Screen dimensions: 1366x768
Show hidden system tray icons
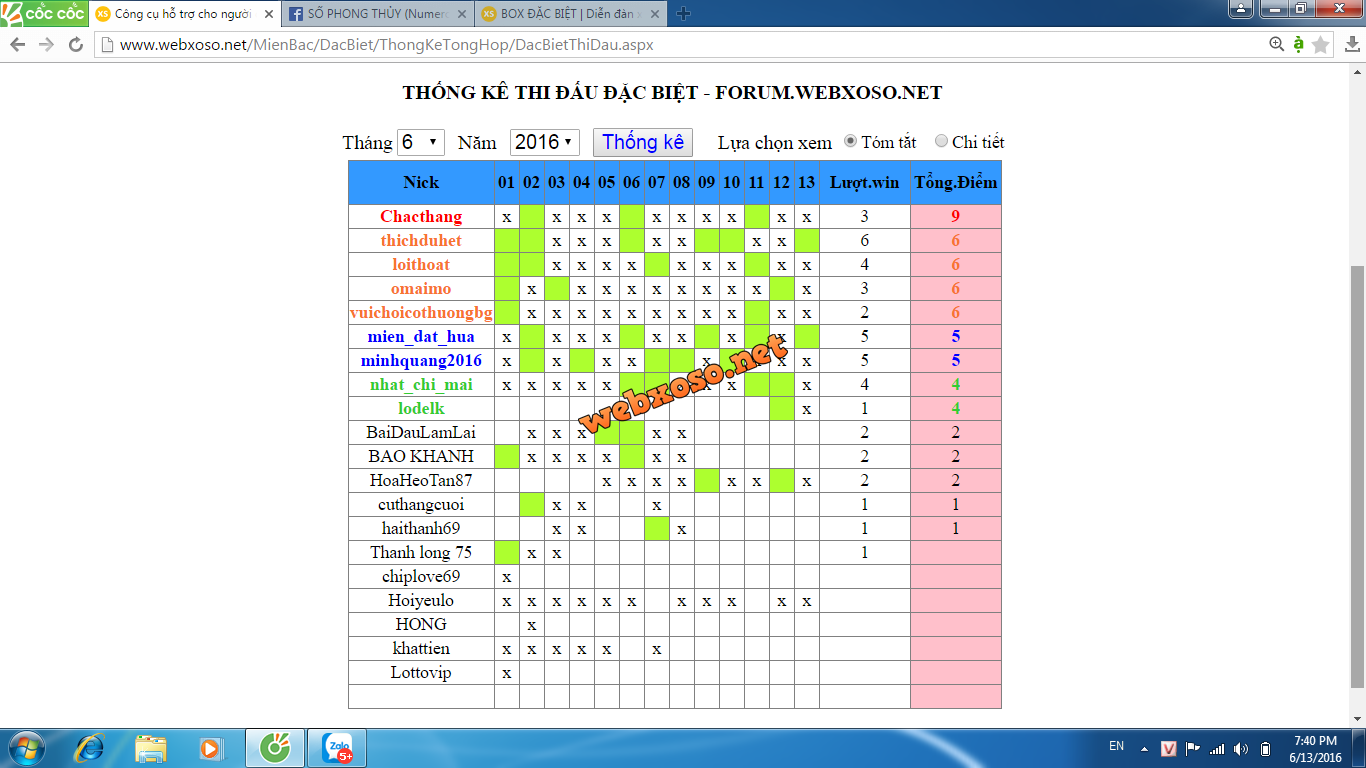click(1144, 749)
